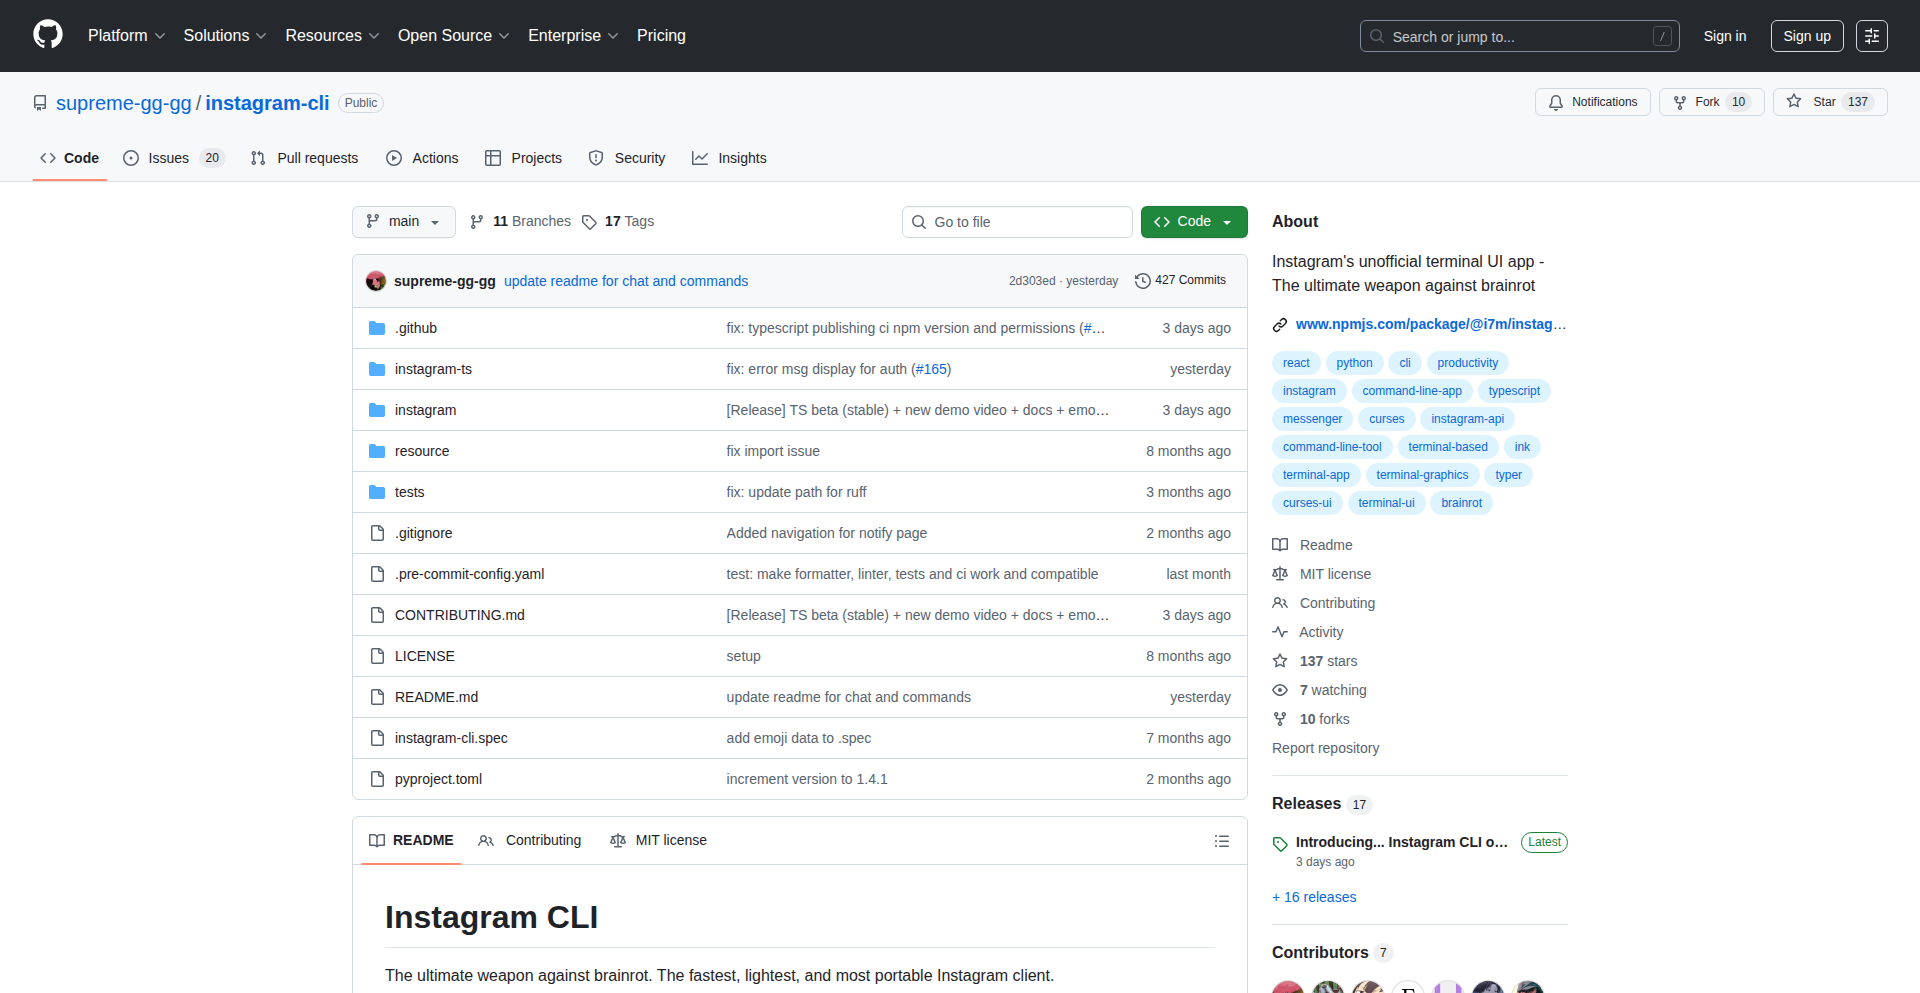Viewport: 1920px width, 993px height.
Task: Click the typescript topic tag
Action: click(1514, 391)
